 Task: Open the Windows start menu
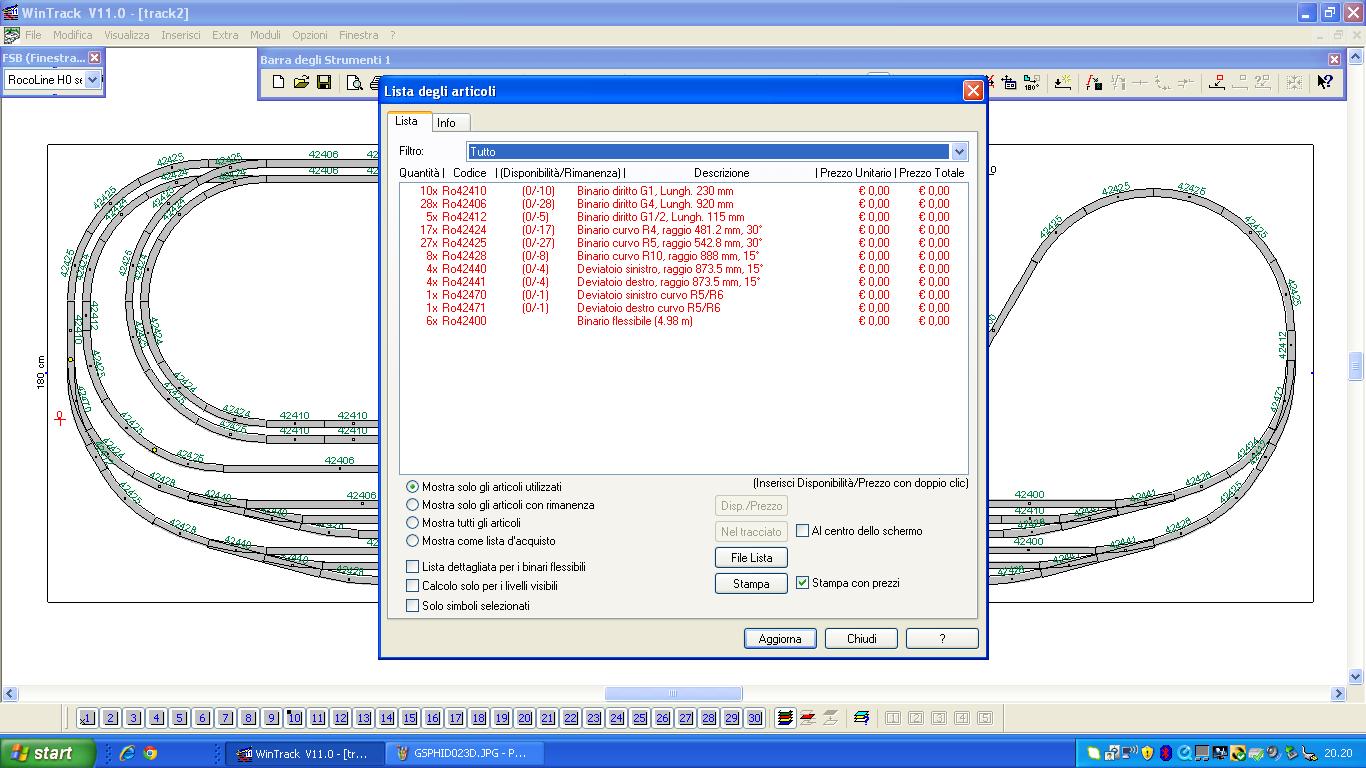pos(48,753)
